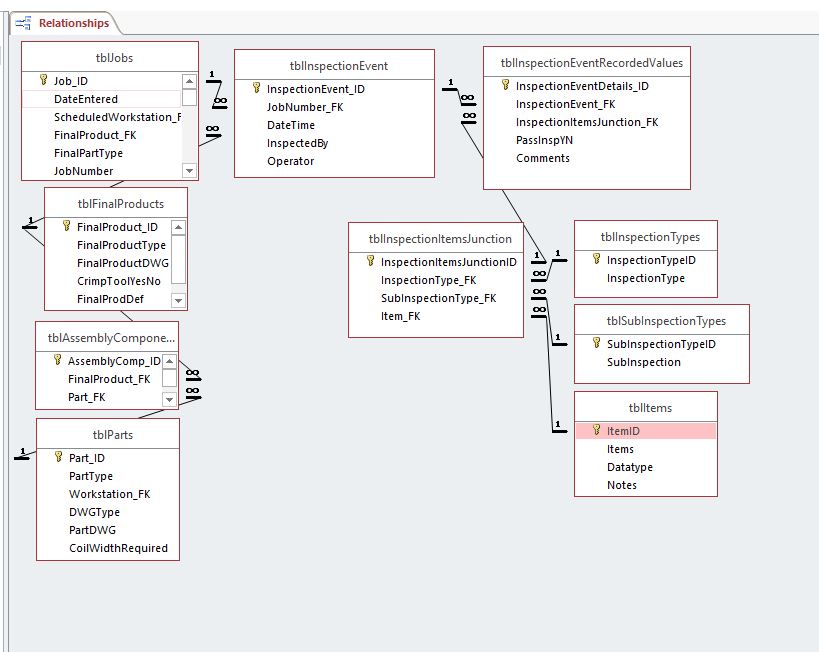The image size is (819, 652).
Task: Select the Notes field in tblItems
Action: 622,485
